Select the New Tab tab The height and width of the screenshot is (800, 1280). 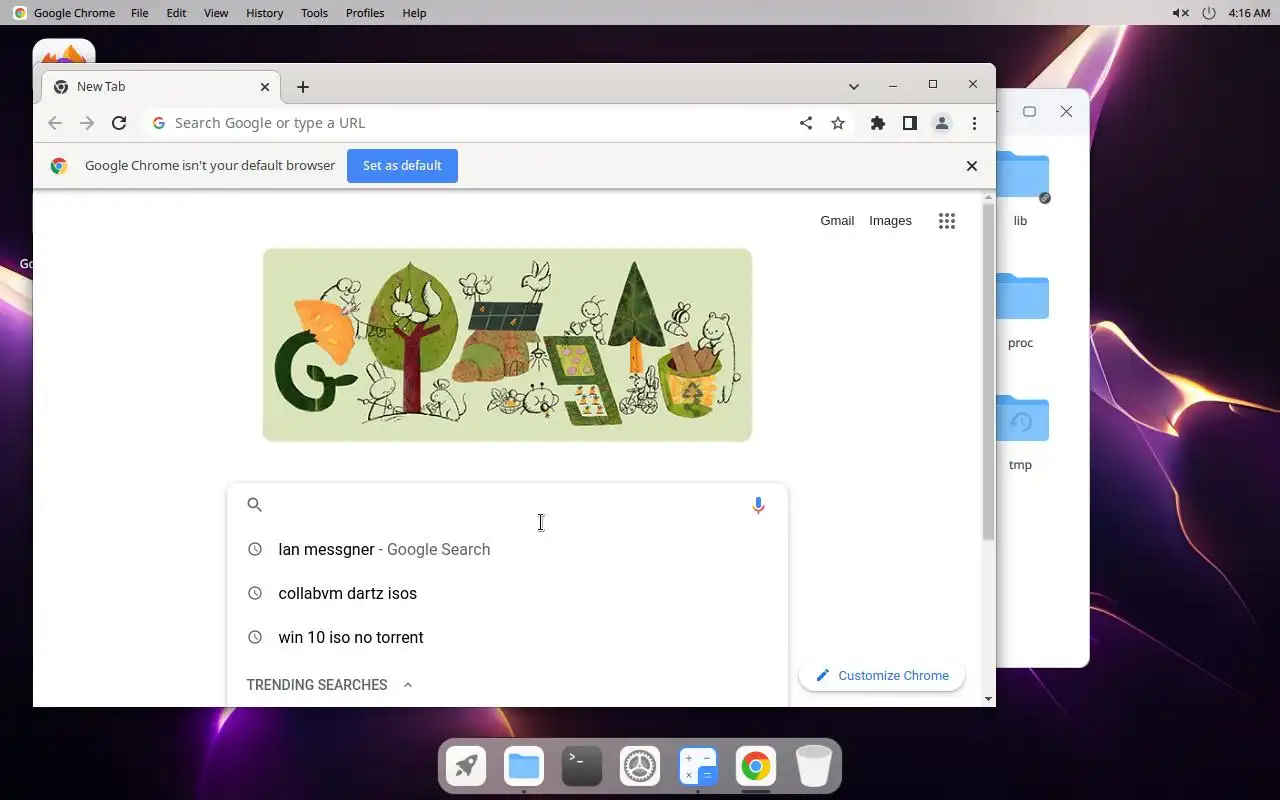160,87
